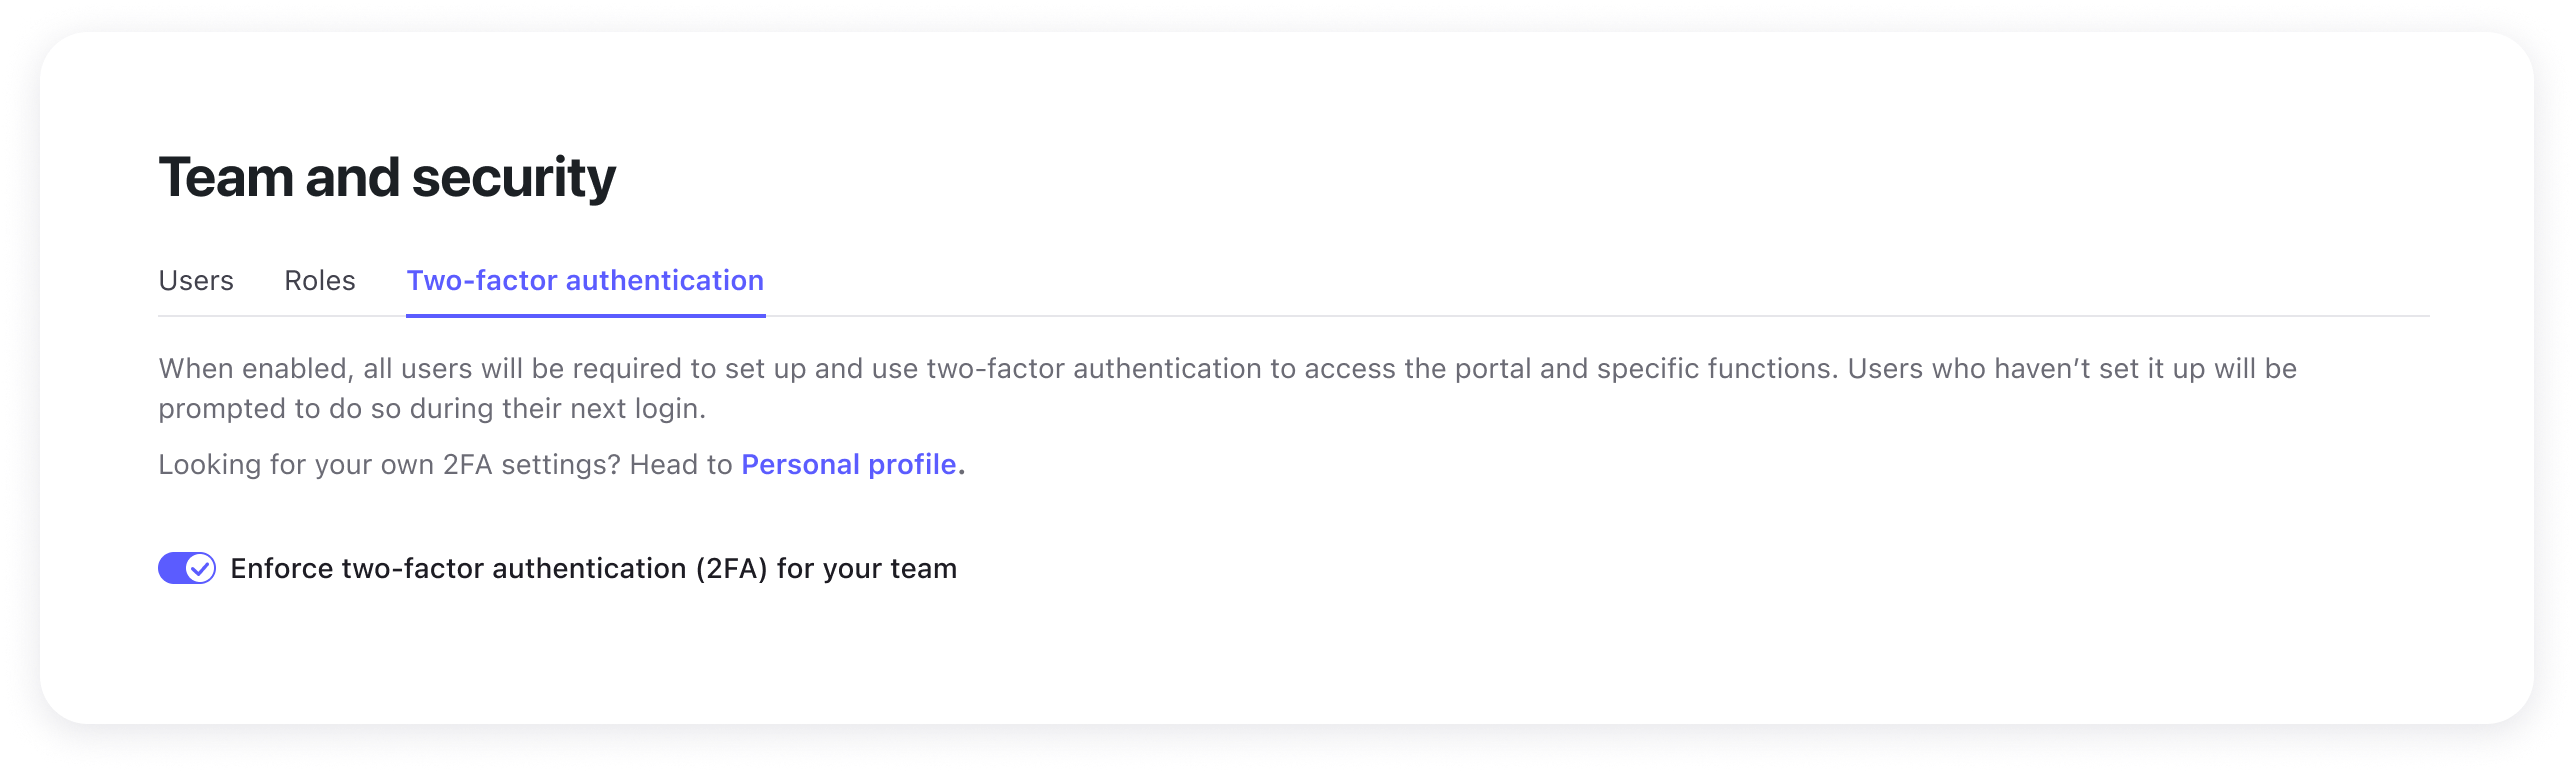2574x772 pixels.
Task: Click the label next to the toggle
Action: point(594,568)
